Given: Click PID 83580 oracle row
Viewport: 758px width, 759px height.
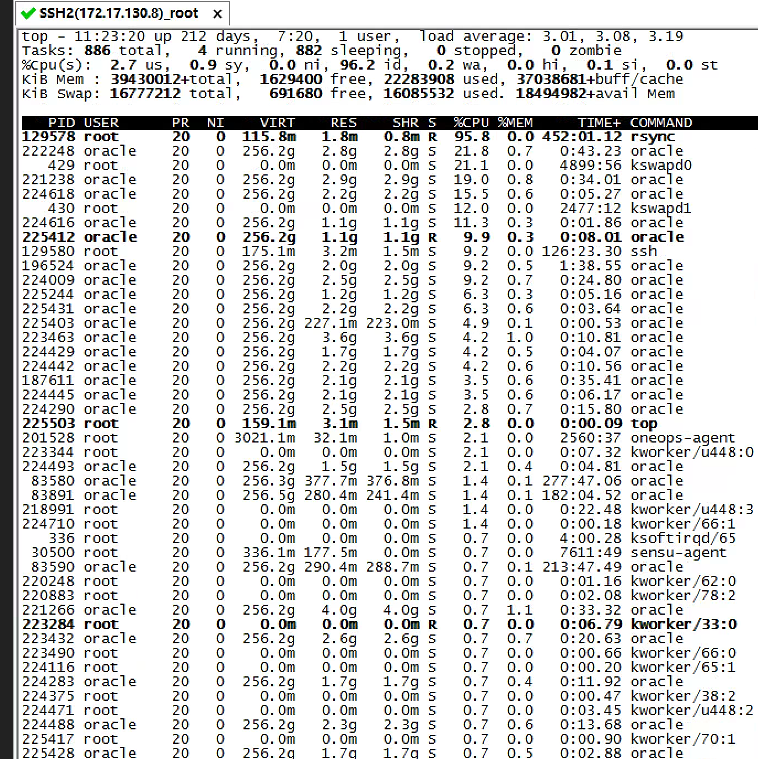Looking at the screenshot, I should point(53,481).
